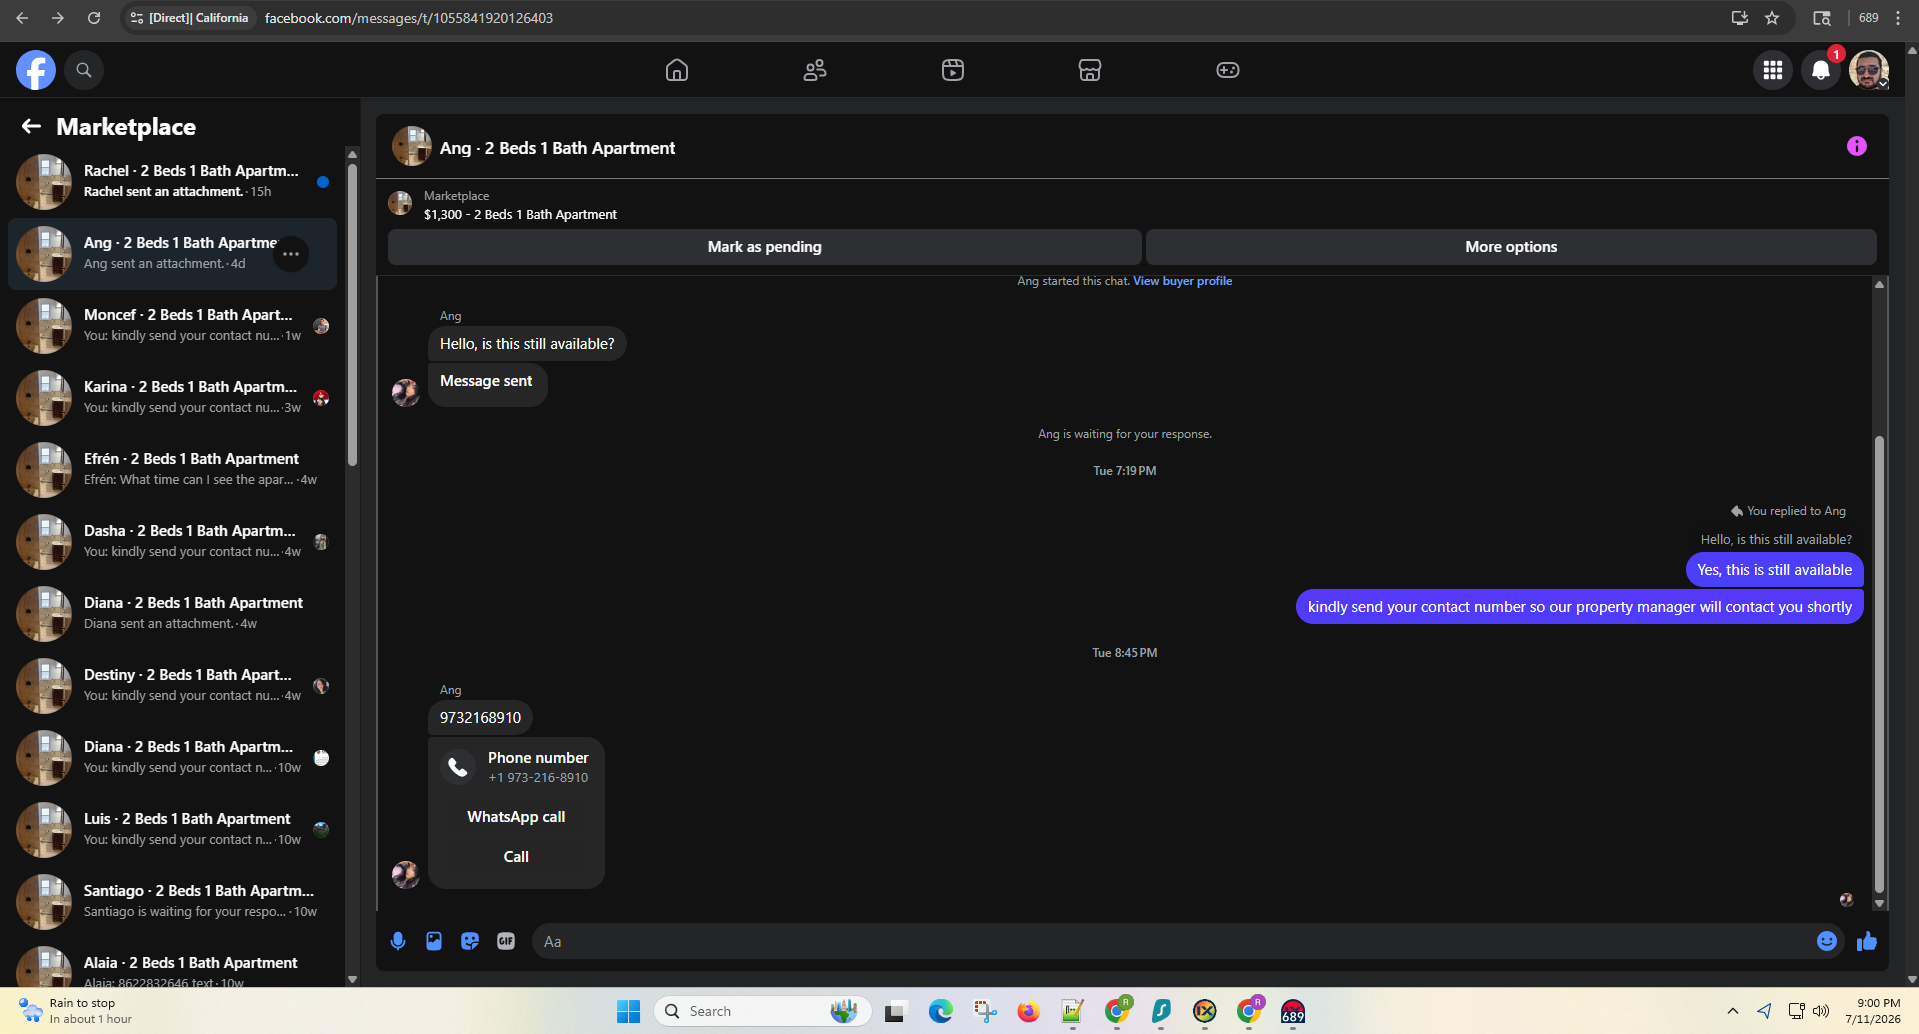Image resolution: width=1919 pixels, height=1034 pixels.
Task: Click the $1,300 listing title link
Action: (520, 214)
